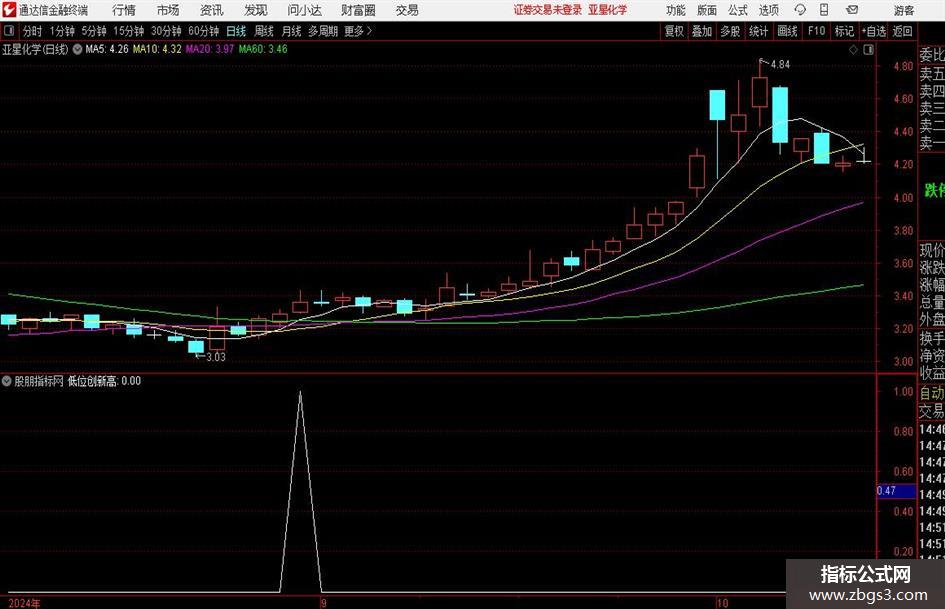The width and height of the screenshot is (945, 609).
Task: Open the 发现 menu
Action: (x=256, y=10)
